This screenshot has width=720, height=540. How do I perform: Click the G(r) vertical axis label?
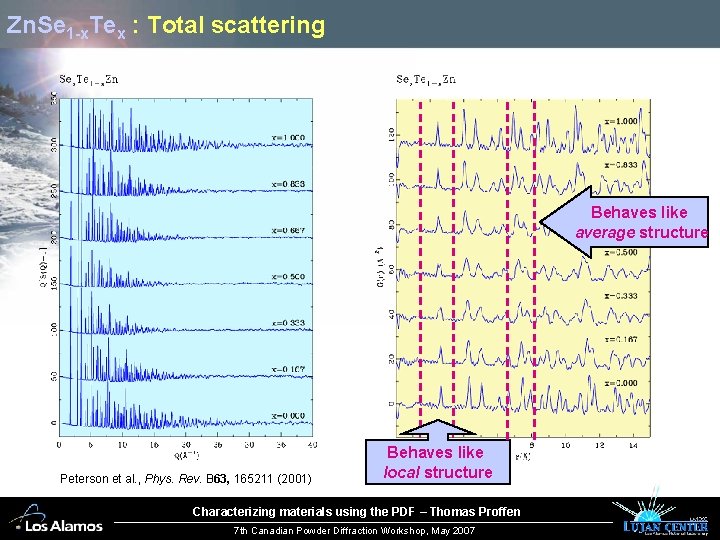coord(380,268)
